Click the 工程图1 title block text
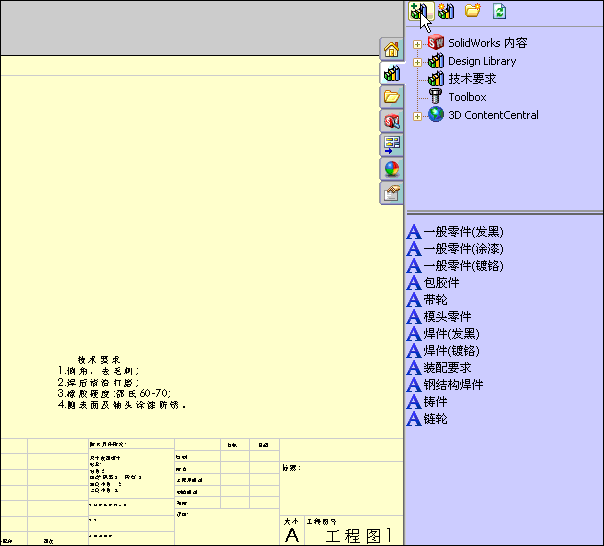The height and width of the screenshot is (546, 604). pyautogui.click(x=359, y=536)
